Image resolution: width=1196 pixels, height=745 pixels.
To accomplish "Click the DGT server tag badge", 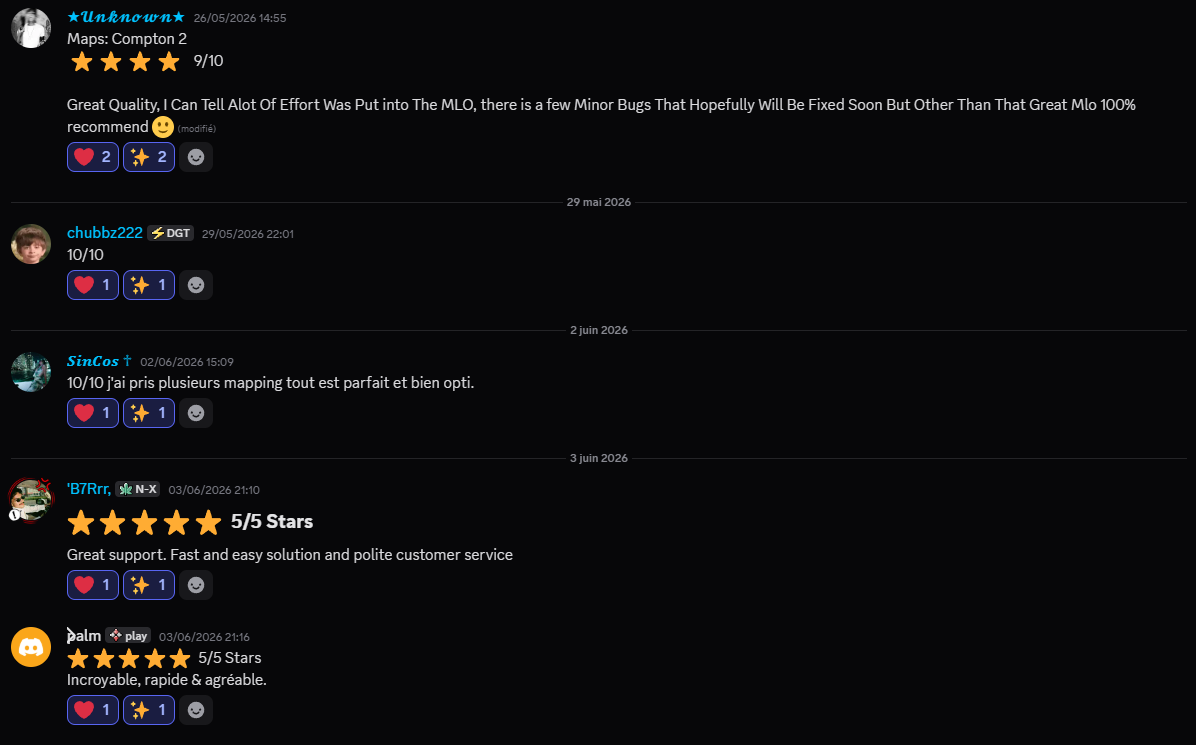I will (x=171, y=233).
